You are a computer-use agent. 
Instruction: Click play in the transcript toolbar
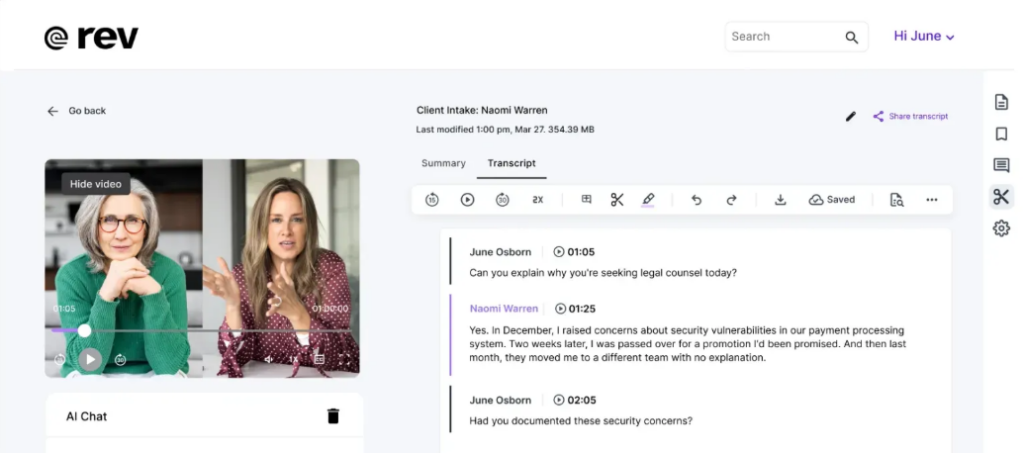click(x=468, y=200)
